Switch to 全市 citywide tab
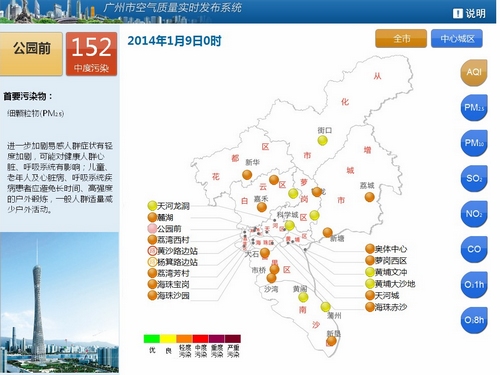This screenshot has height=375, width=500. click(x=401, y=39)
